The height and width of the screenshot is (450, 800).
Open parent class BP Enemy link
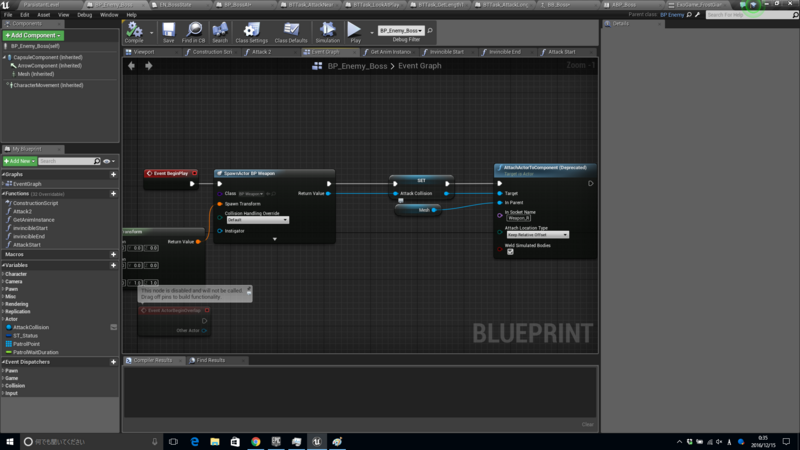coord(672,15)
